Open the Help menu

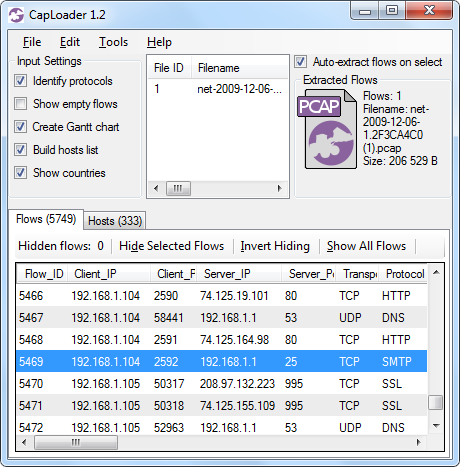(x=159, y=42)
